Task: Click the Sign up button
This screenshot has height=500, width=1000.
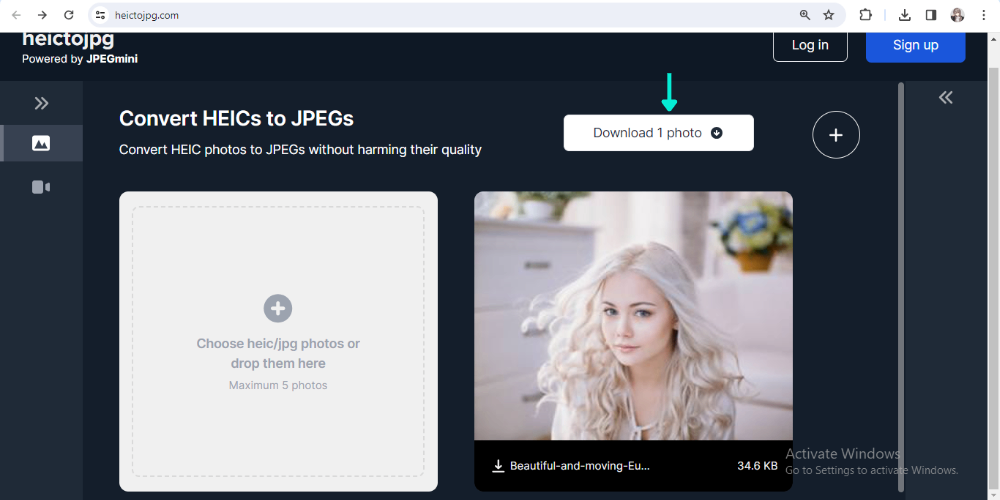Action: [x=915, y=45]
